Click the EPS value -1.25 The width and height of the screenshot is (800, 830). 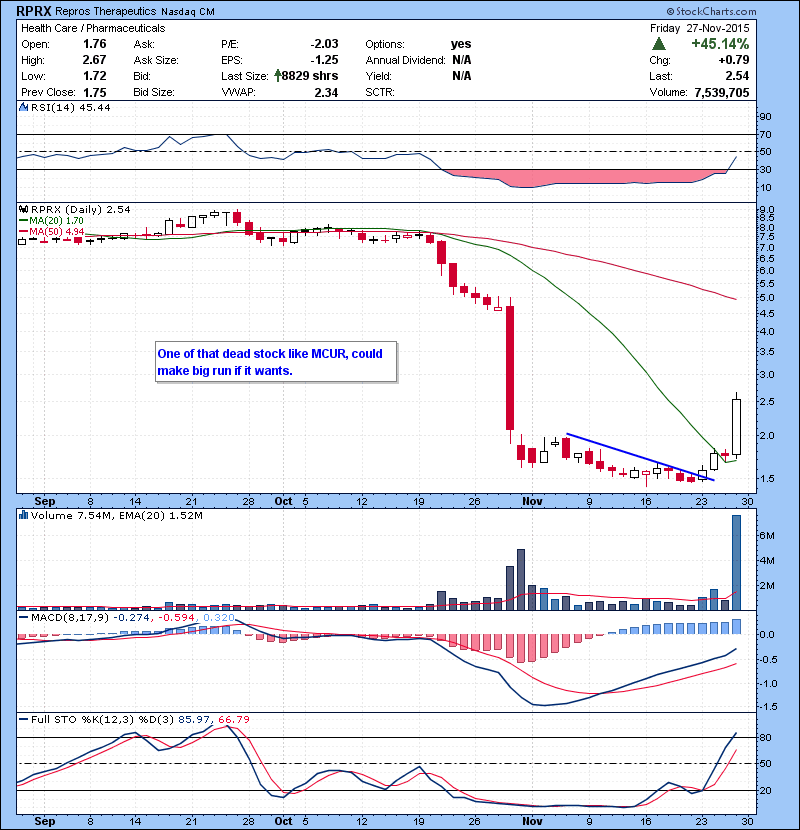pos(324,60)
